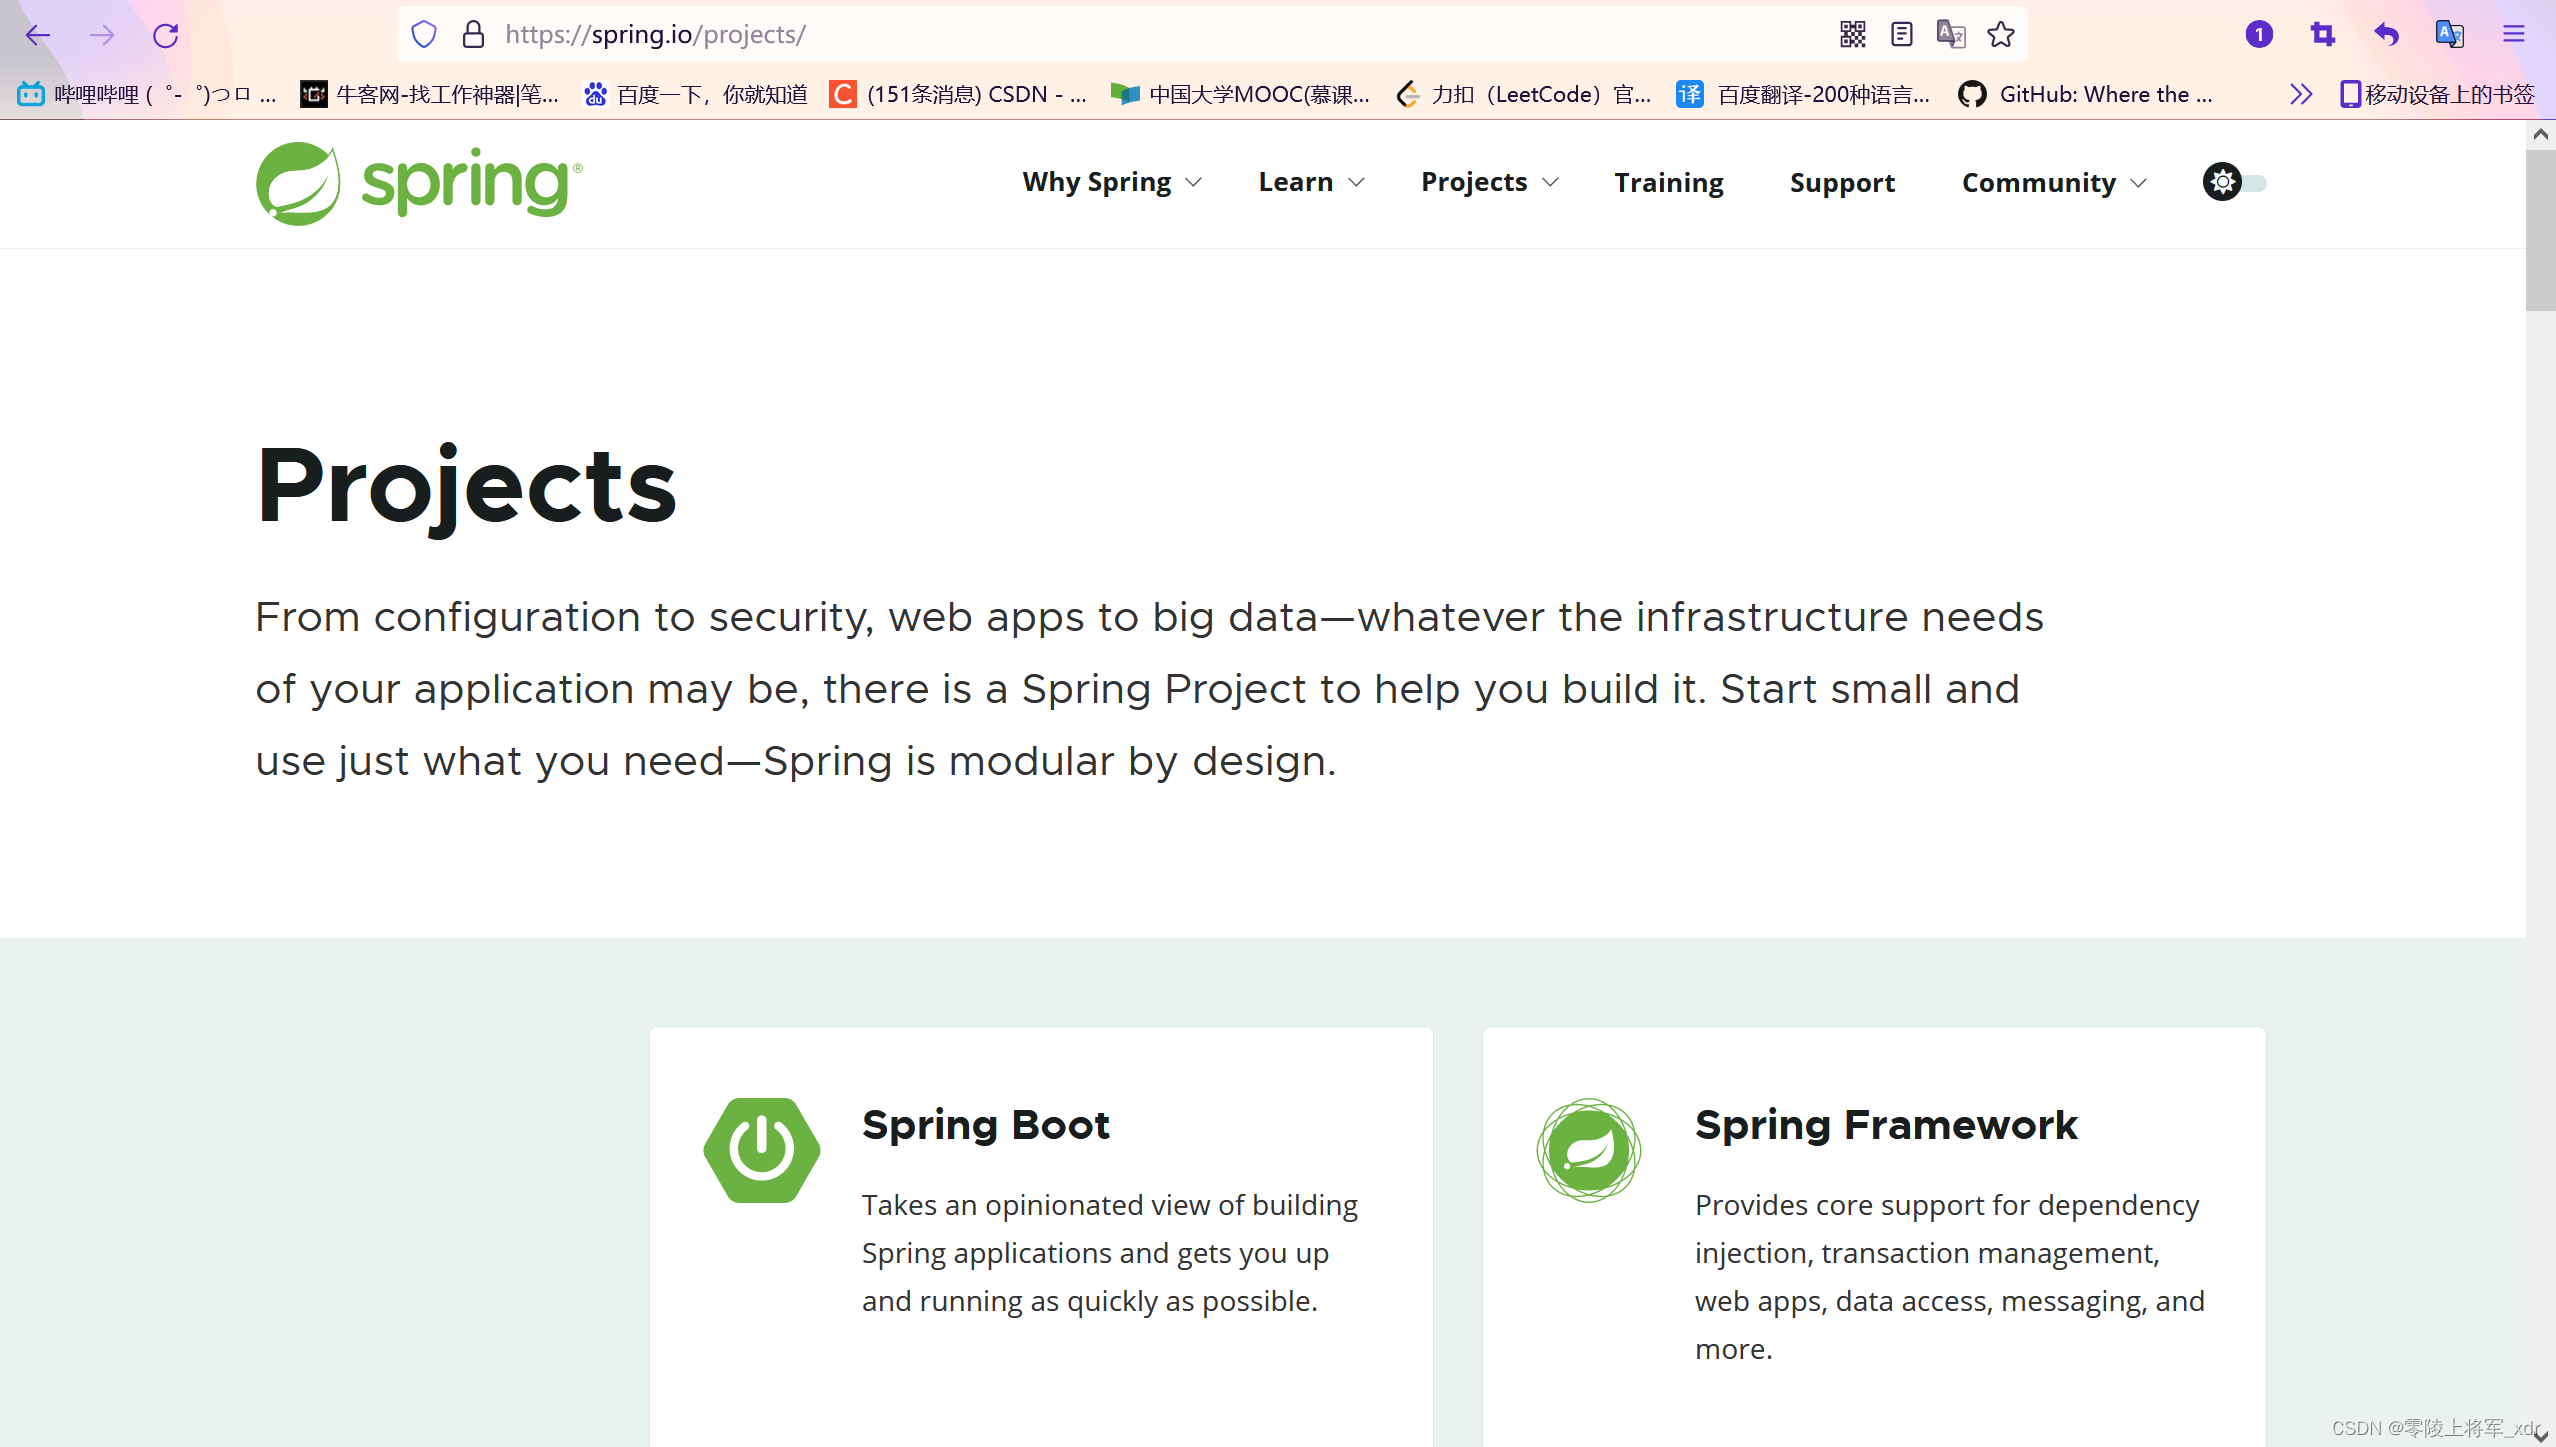Image resolution: width=2556 pixels, height=1447 pixels.
Task: Click the Spring Framework description text
Action: 1950,1277
